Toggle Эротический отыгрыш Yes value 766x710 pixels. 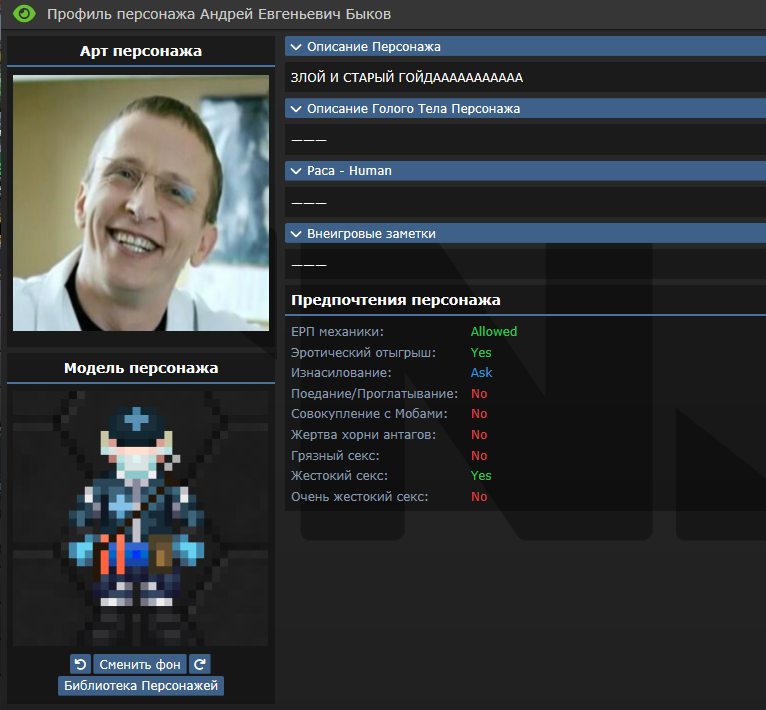tap(481, 353)
